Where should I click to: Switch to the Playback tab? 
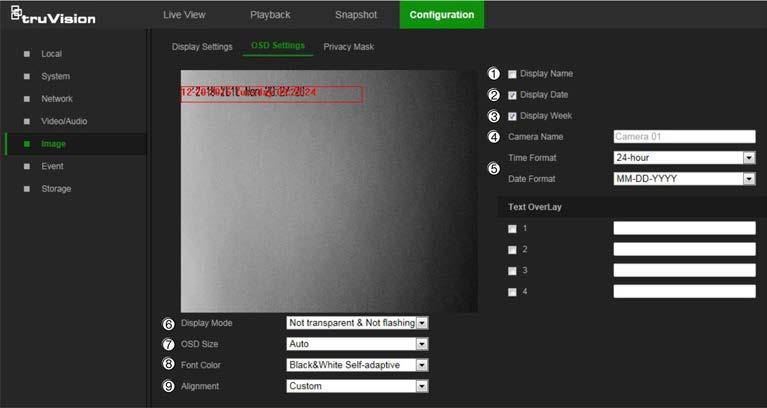[x=270, y=15]
